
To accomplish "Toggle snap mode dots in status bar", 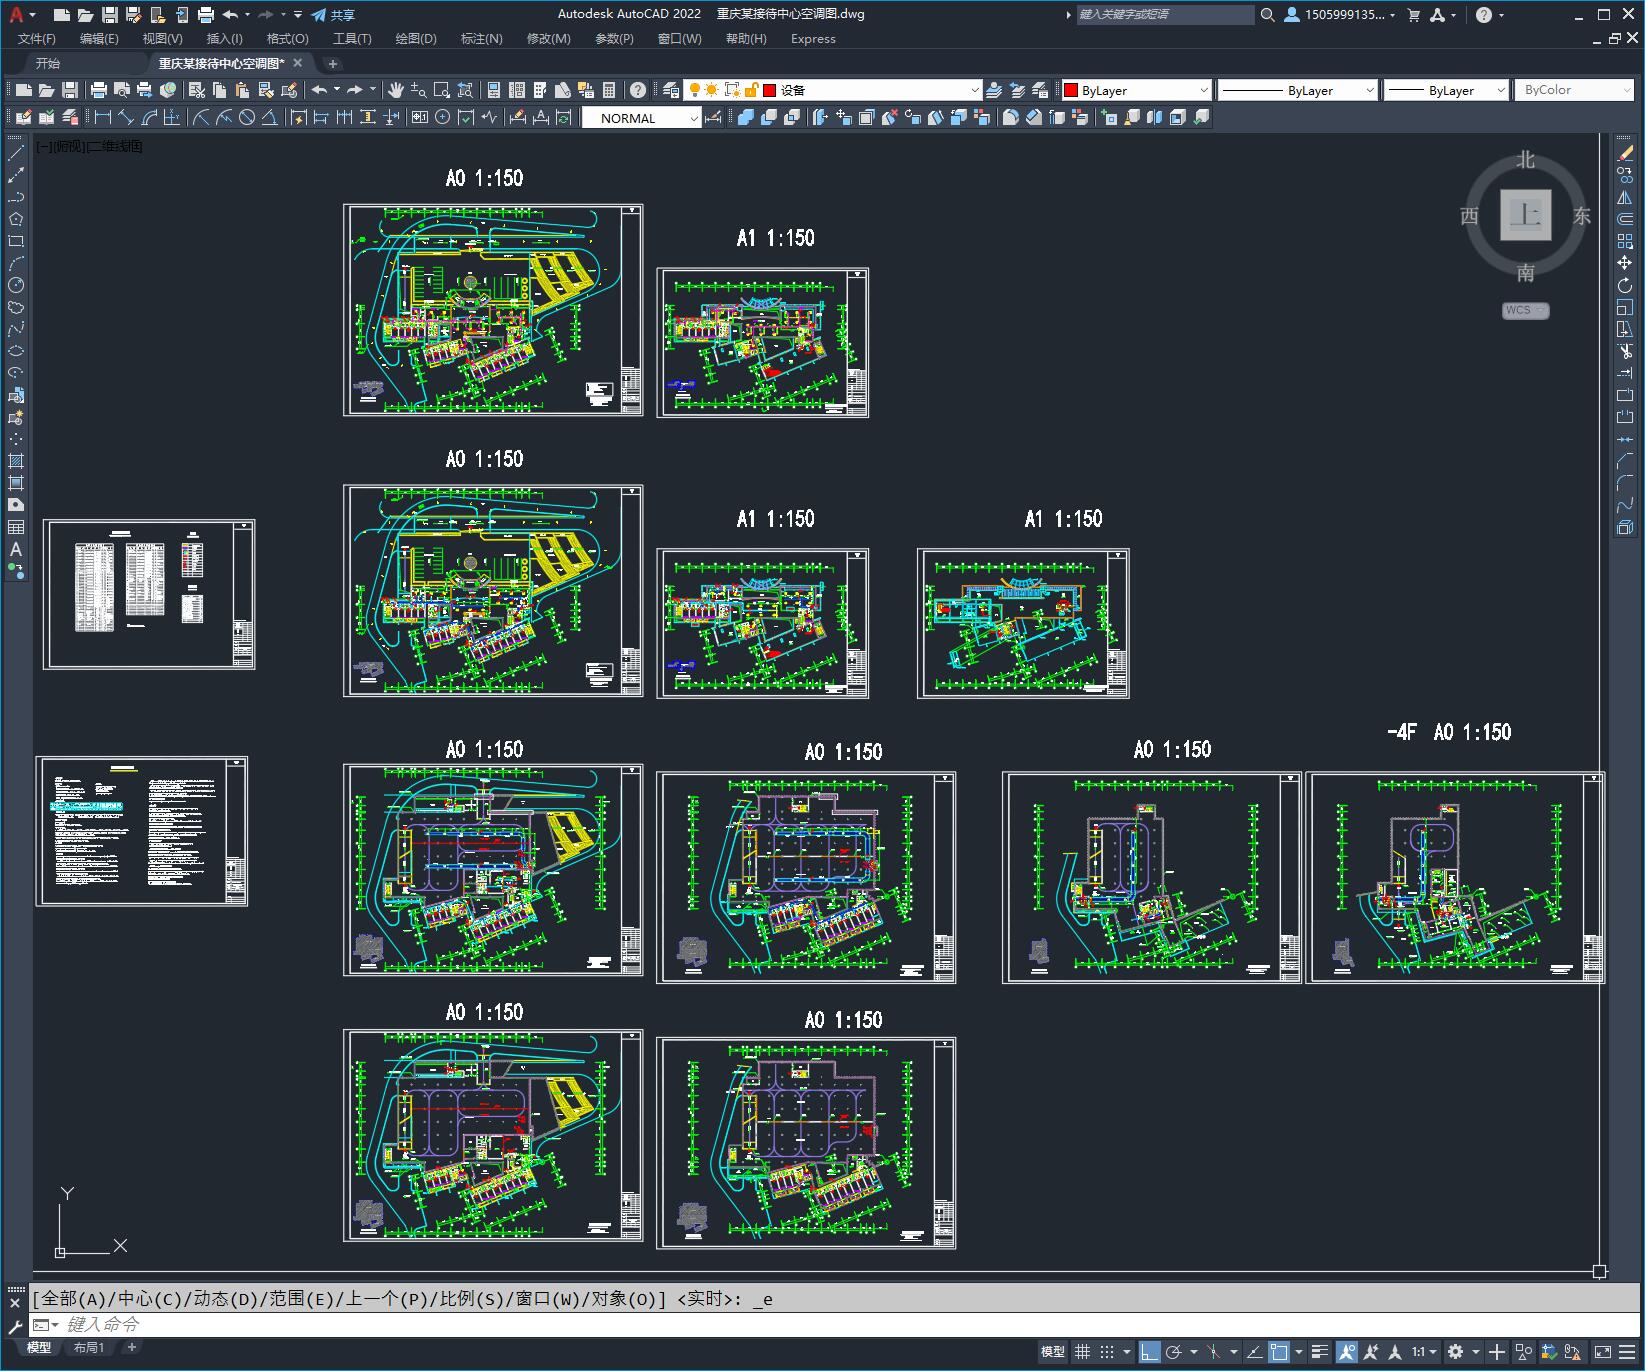I will [1107, 1352].
